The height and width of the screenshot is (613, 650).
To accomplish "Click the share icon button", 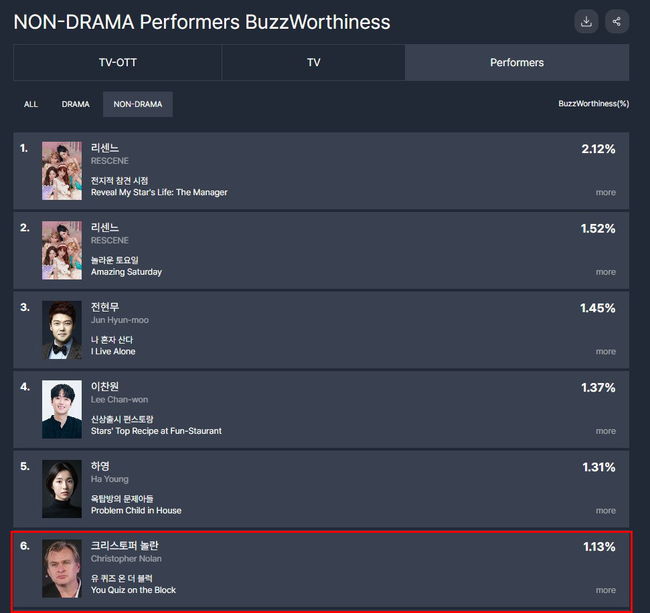I will (x=617, y=22).
